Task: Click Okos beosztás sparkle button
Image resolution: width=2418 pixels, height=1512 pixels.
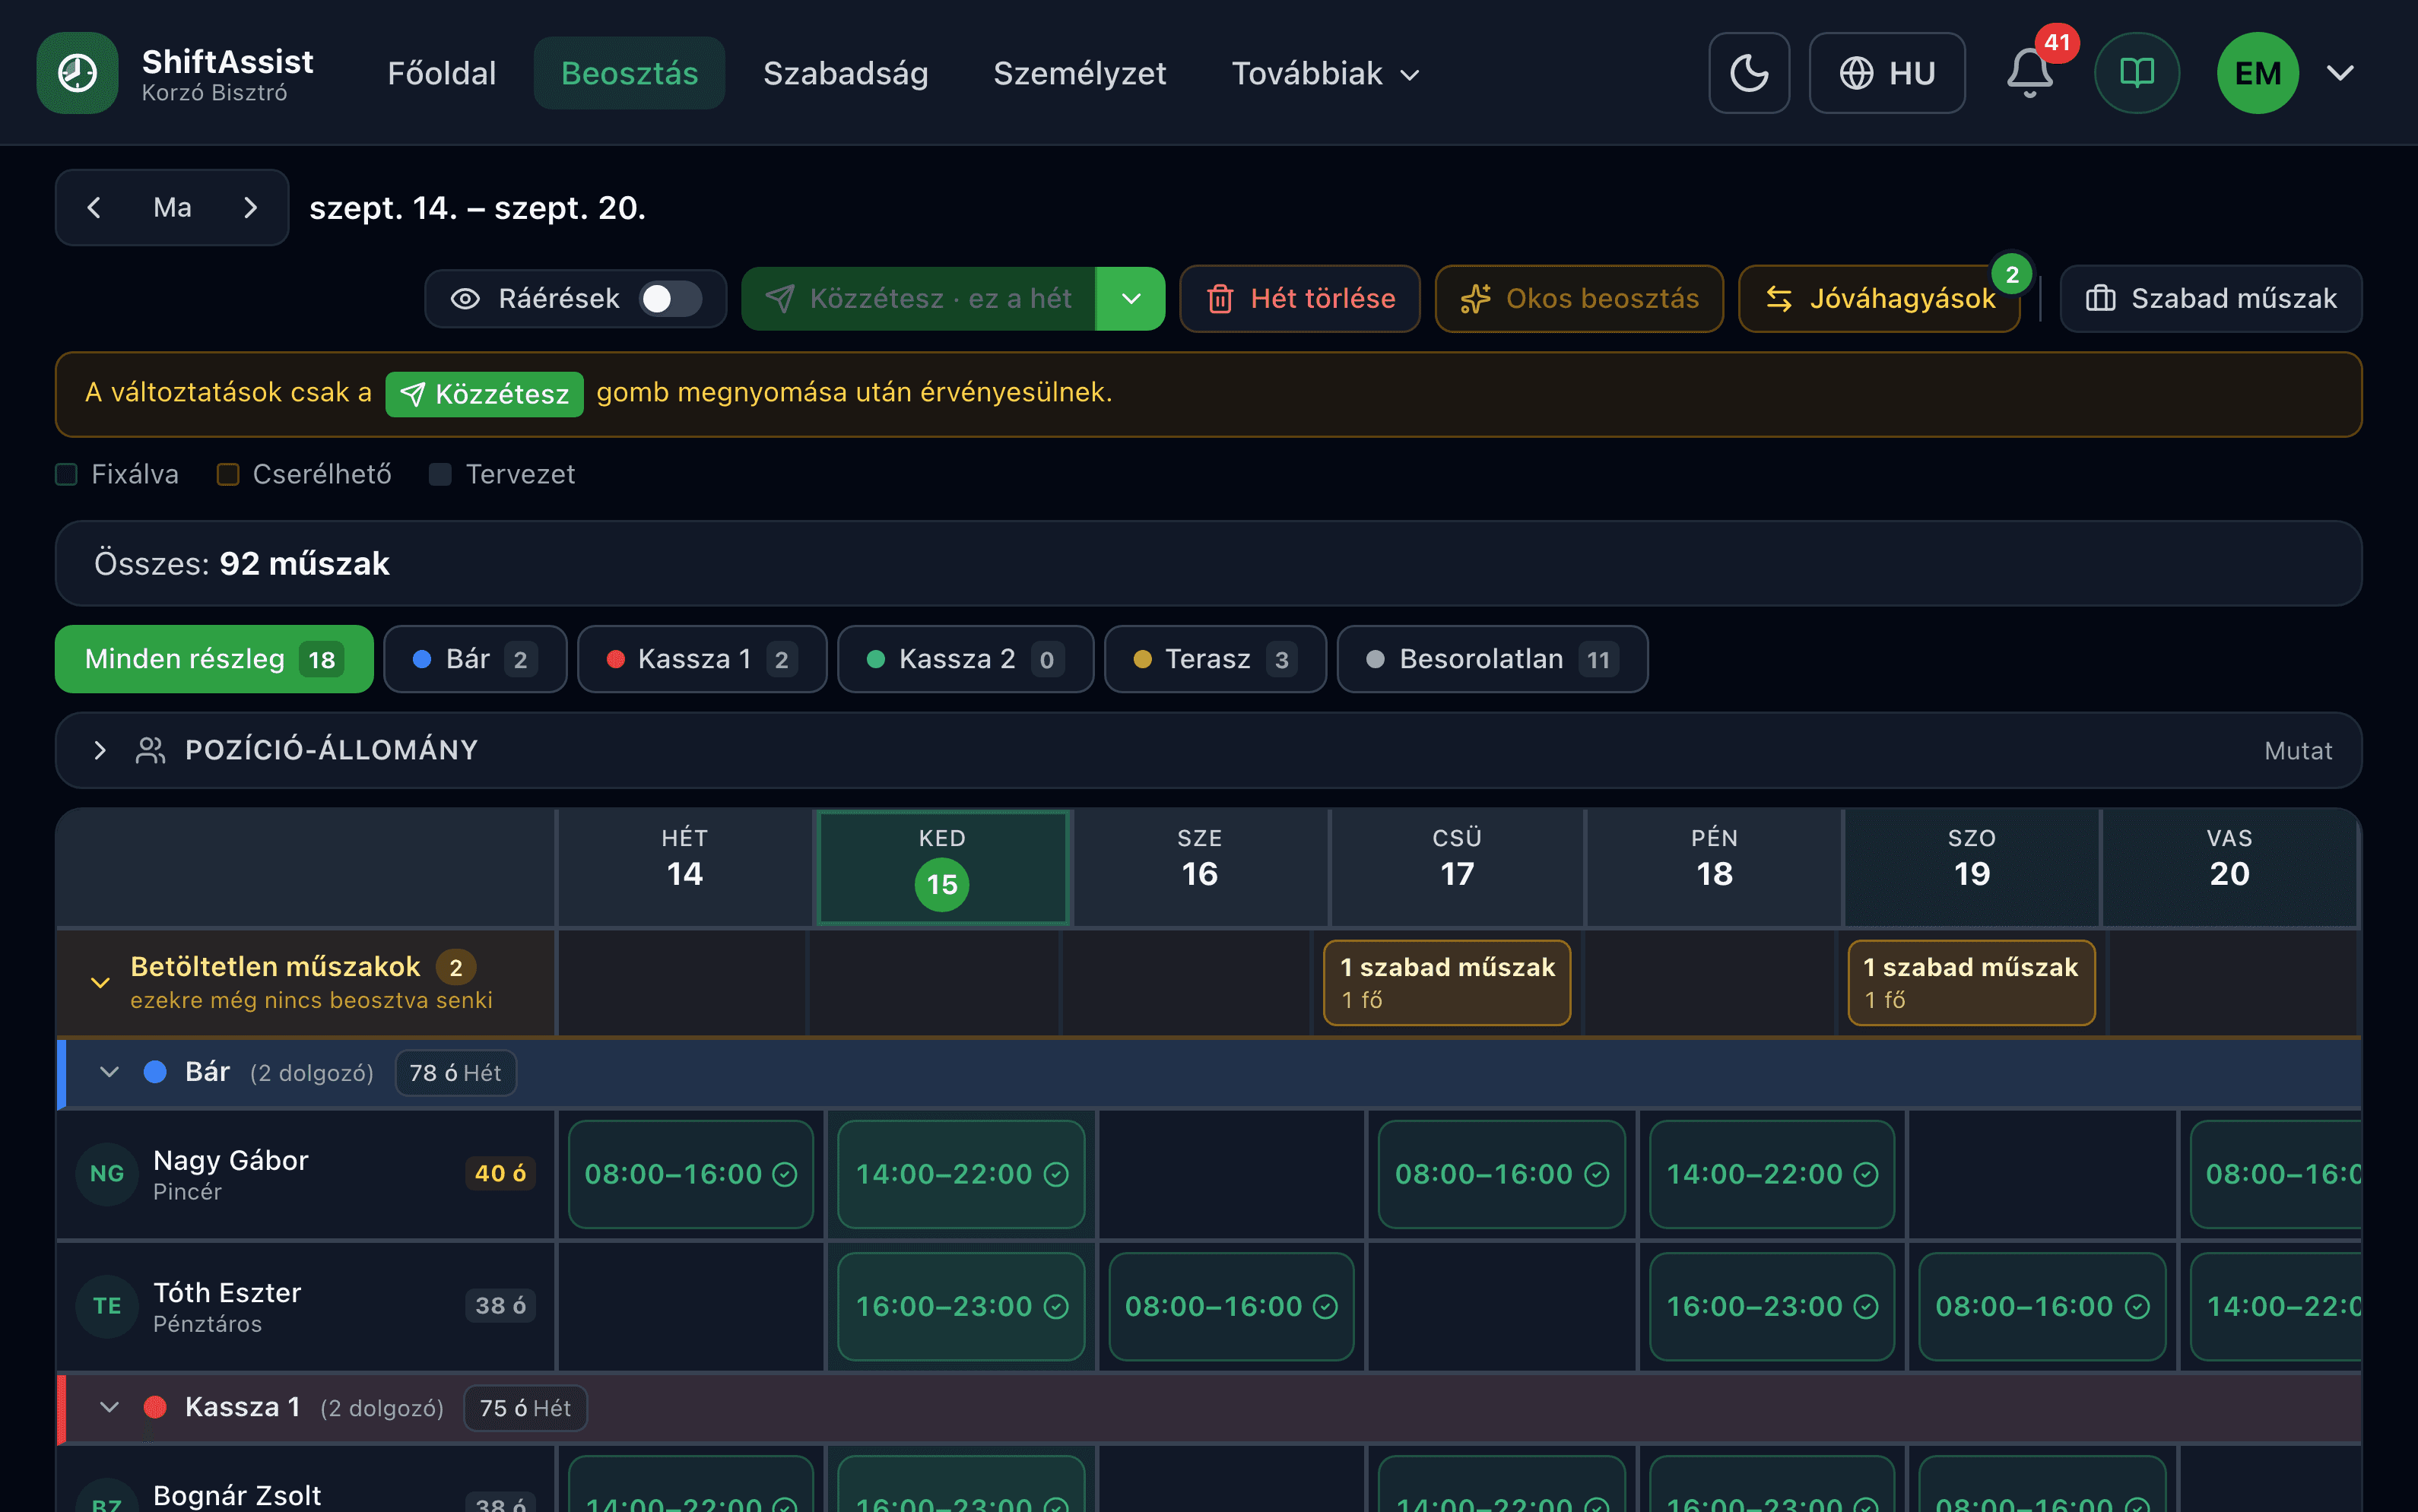Action: click(1579, 298)
